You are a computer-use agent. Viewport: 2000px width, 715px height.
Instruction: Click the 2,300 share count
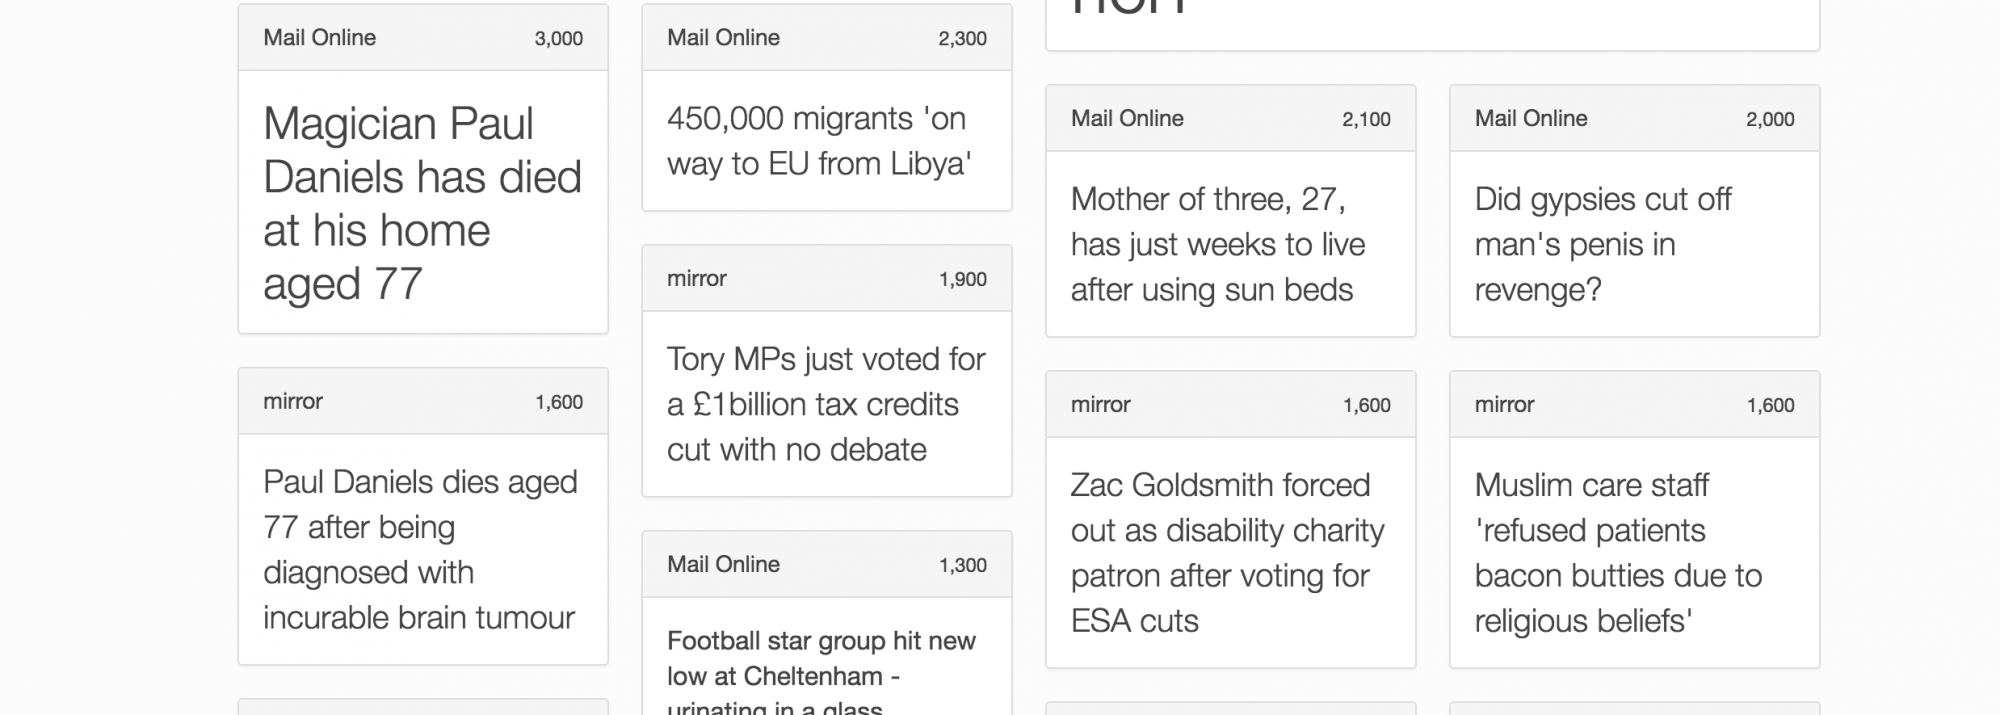coord(962,39)
